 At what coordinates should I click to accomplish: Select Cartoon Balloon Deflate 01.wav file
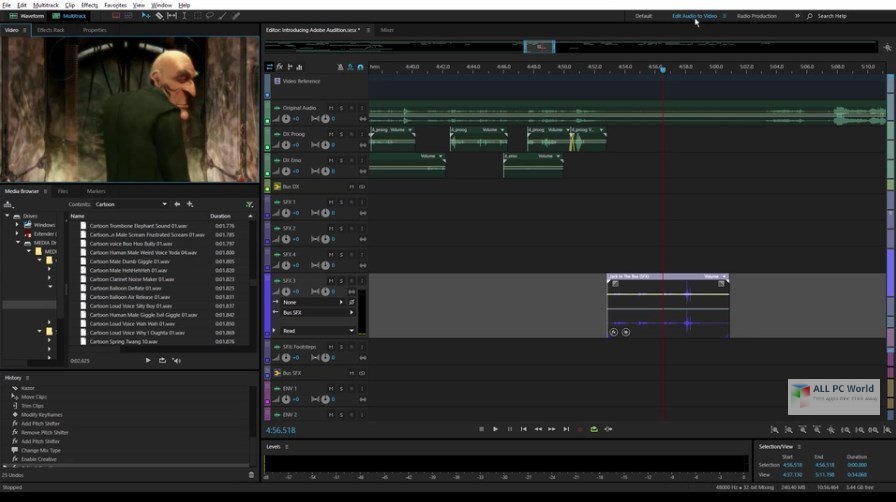click(125, 288)
